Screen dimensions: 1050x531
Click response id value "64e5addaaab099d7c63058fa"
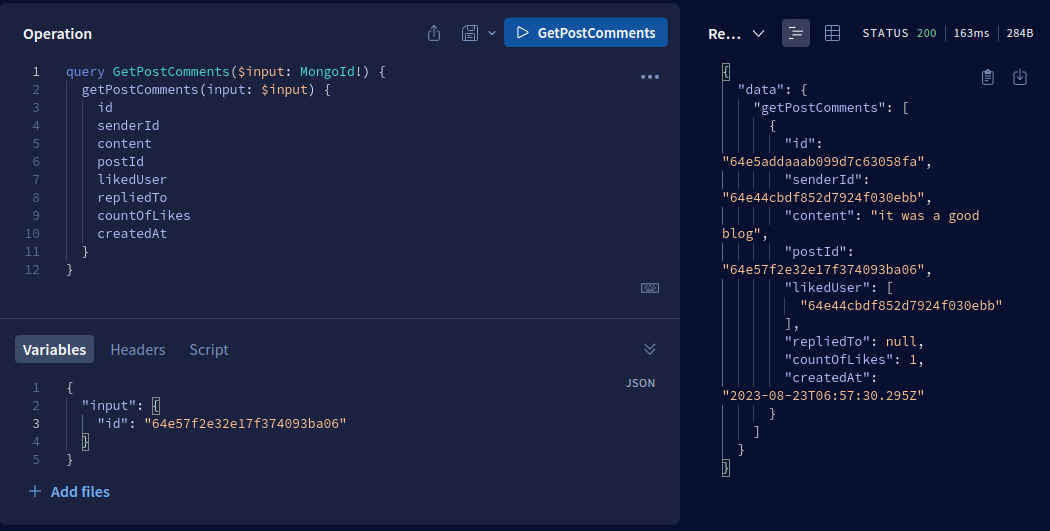pos(823,161)
